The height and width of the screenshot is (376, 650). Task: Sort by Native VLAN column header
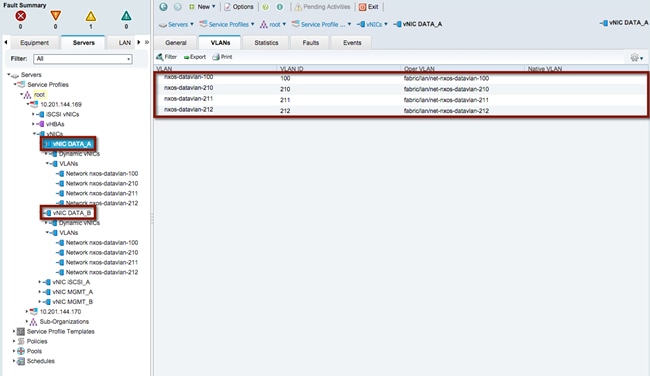click(x=586, y=69)
